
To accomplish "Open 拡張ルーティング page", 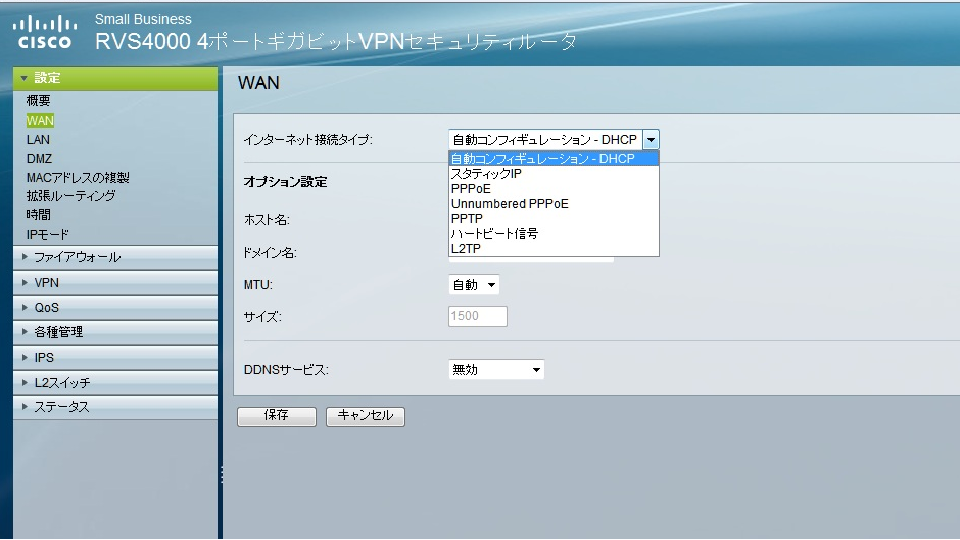I will (71, 196).
